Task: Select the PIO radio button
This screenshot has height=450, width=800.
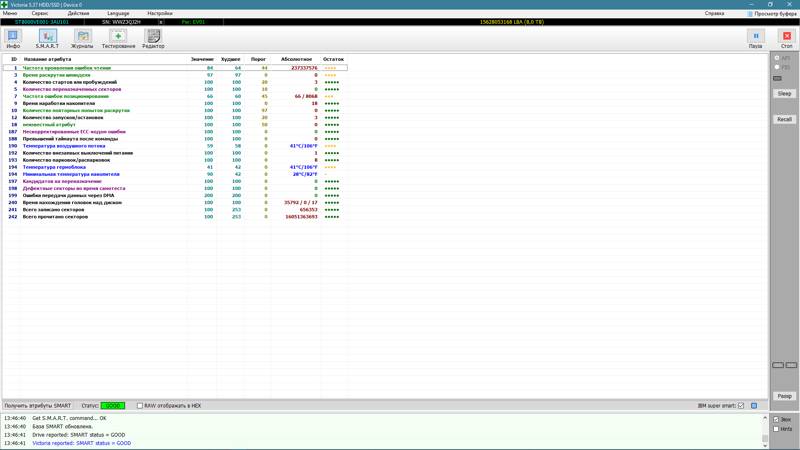Action: point(777,67)
